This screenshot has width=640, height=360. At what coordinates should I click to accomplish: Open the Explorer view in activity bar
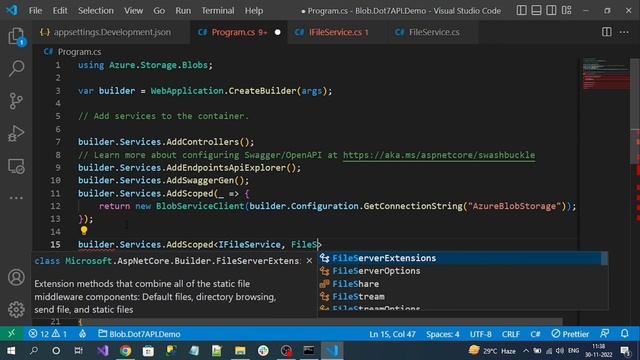click(x=16, y=37)
